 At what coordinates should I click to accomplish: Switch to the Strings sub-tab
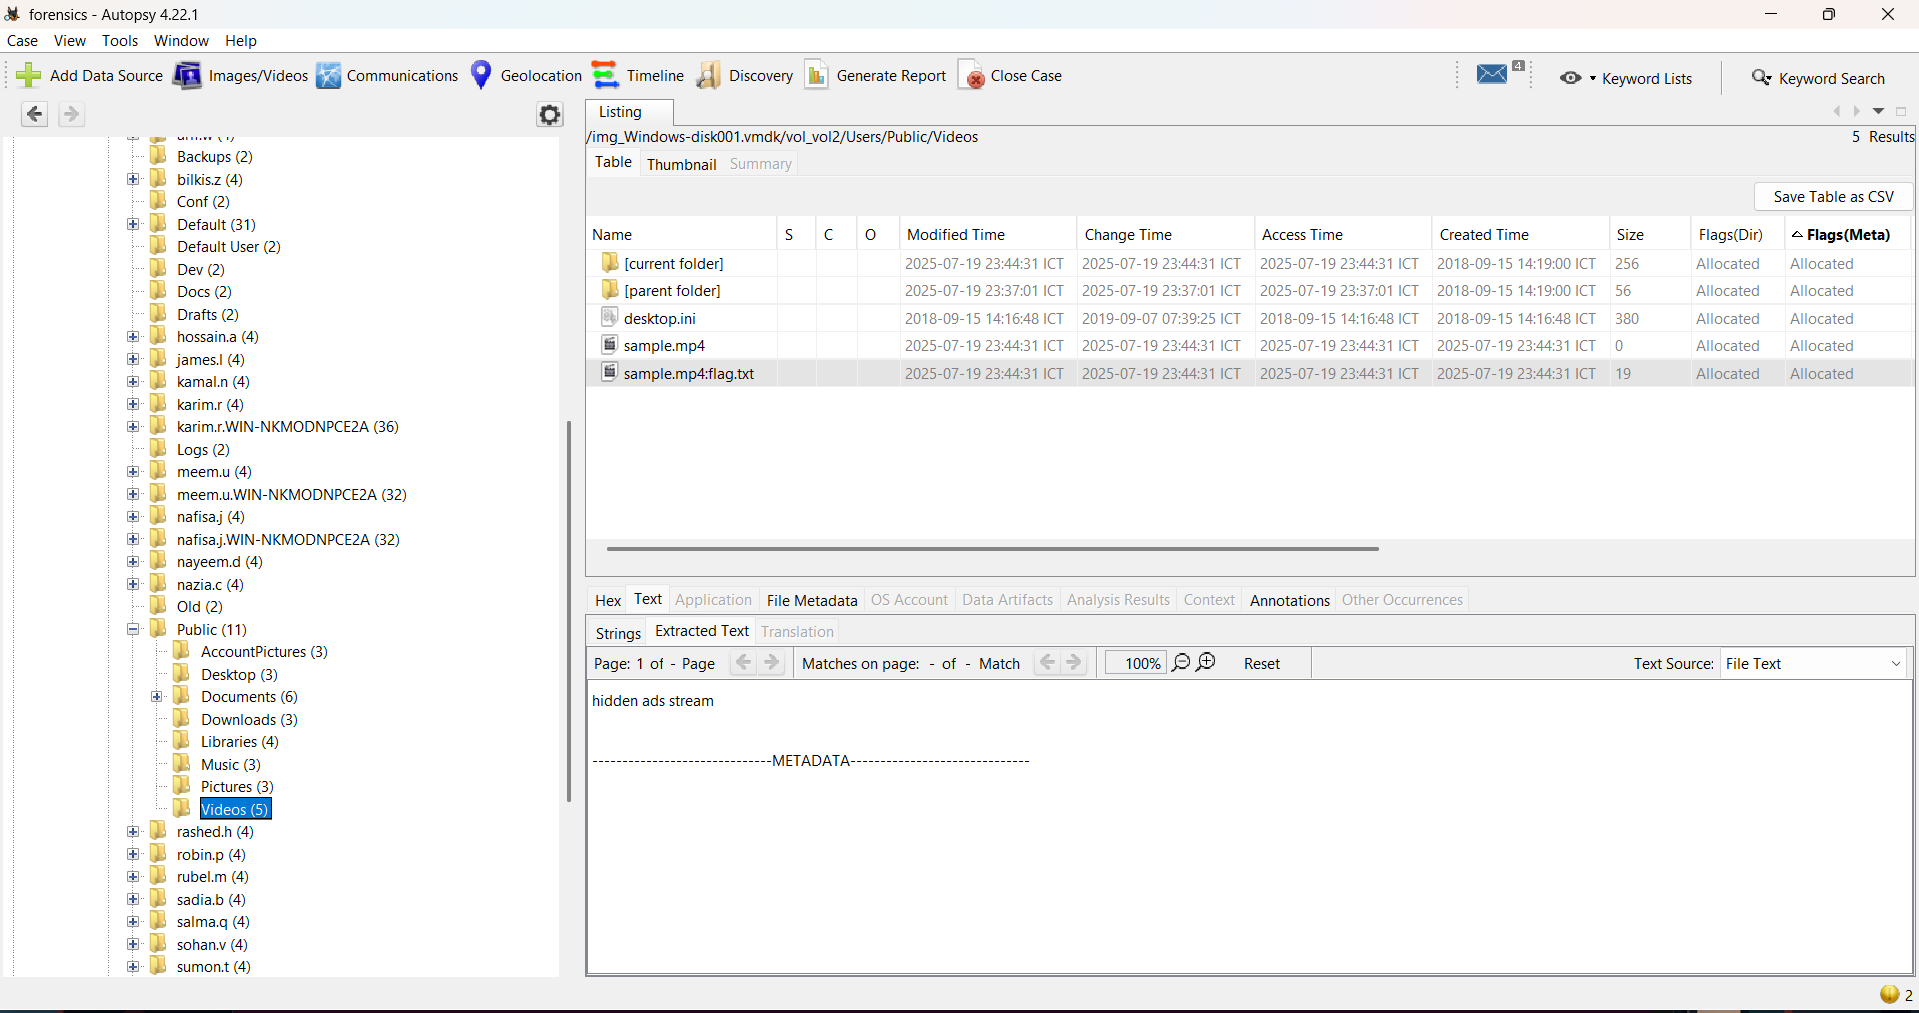click(618, 633)
